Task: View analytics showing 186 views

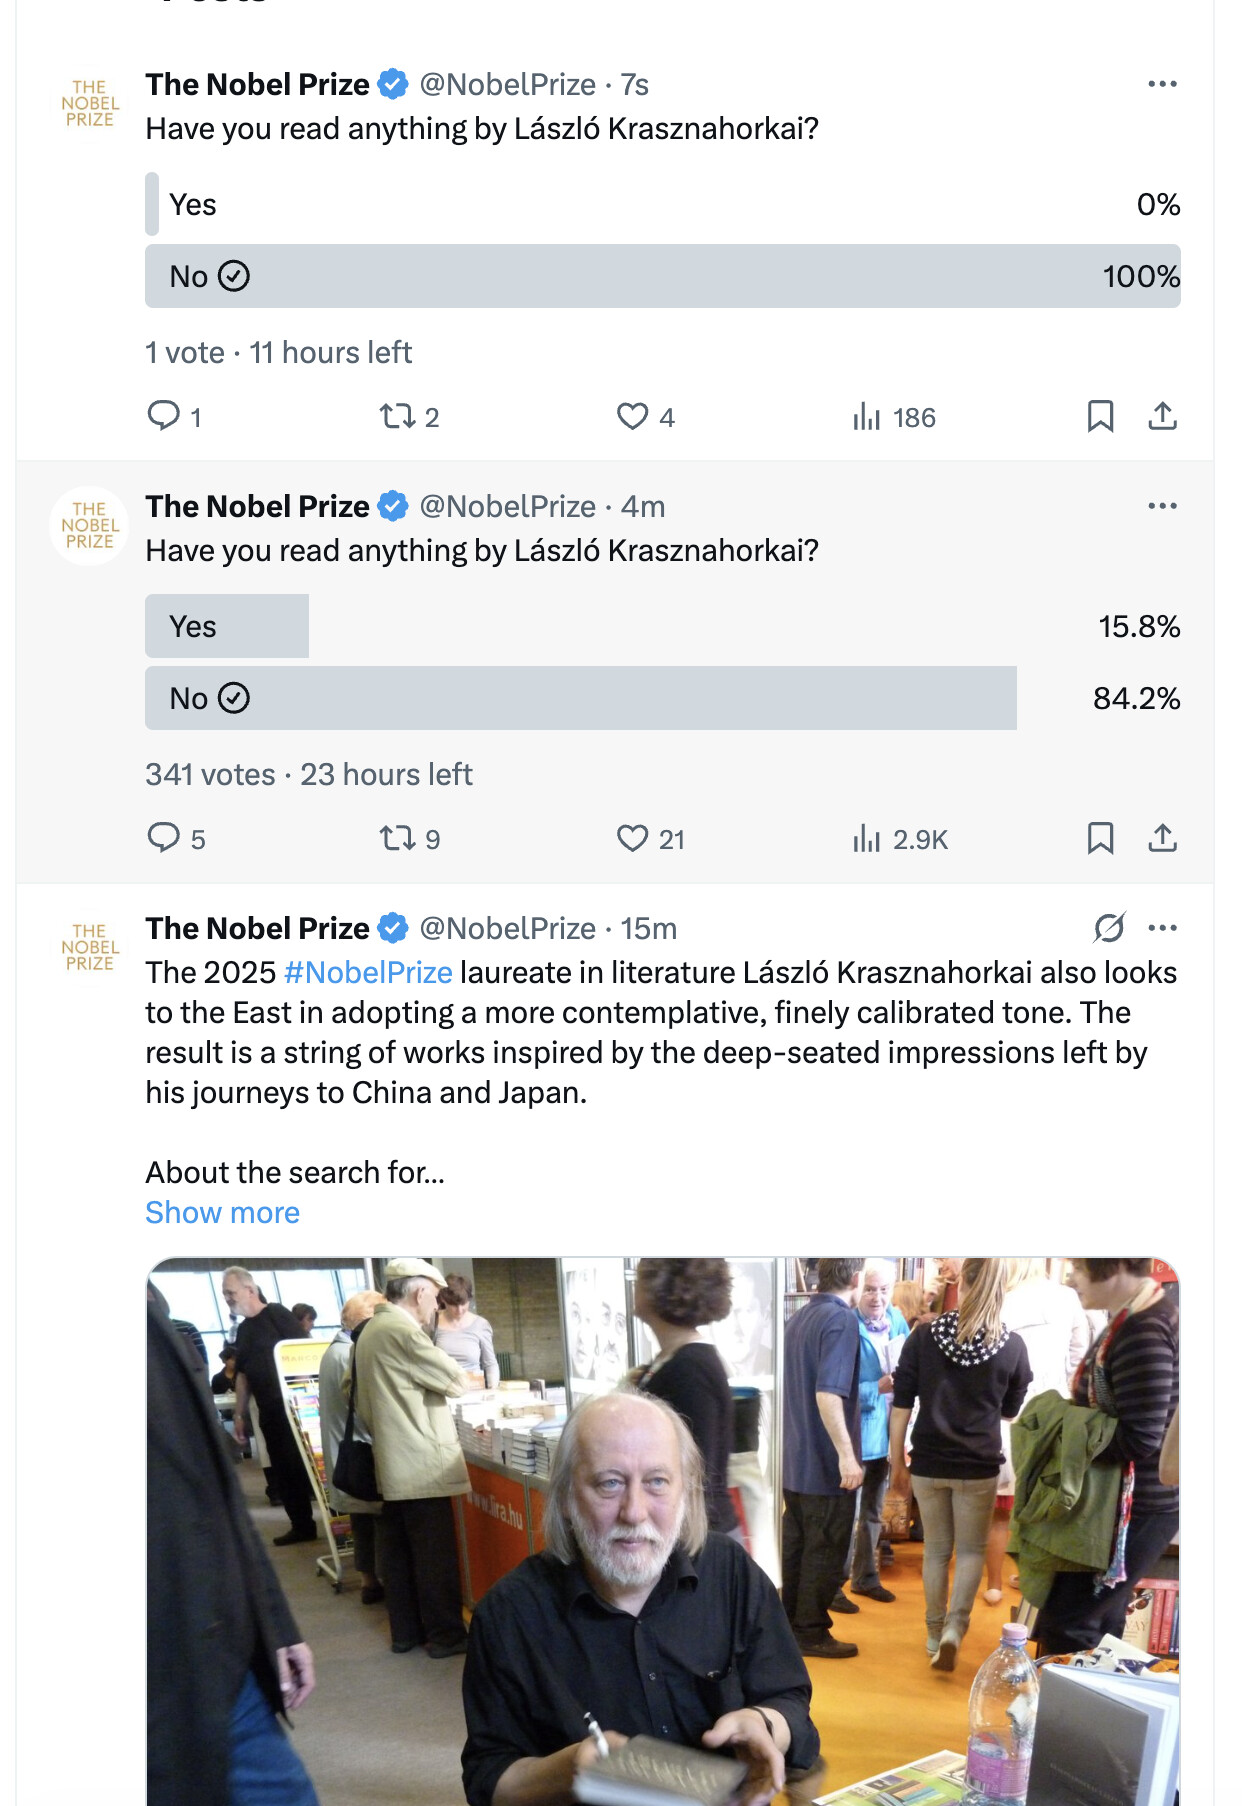Action: click(x=866, y=416)
